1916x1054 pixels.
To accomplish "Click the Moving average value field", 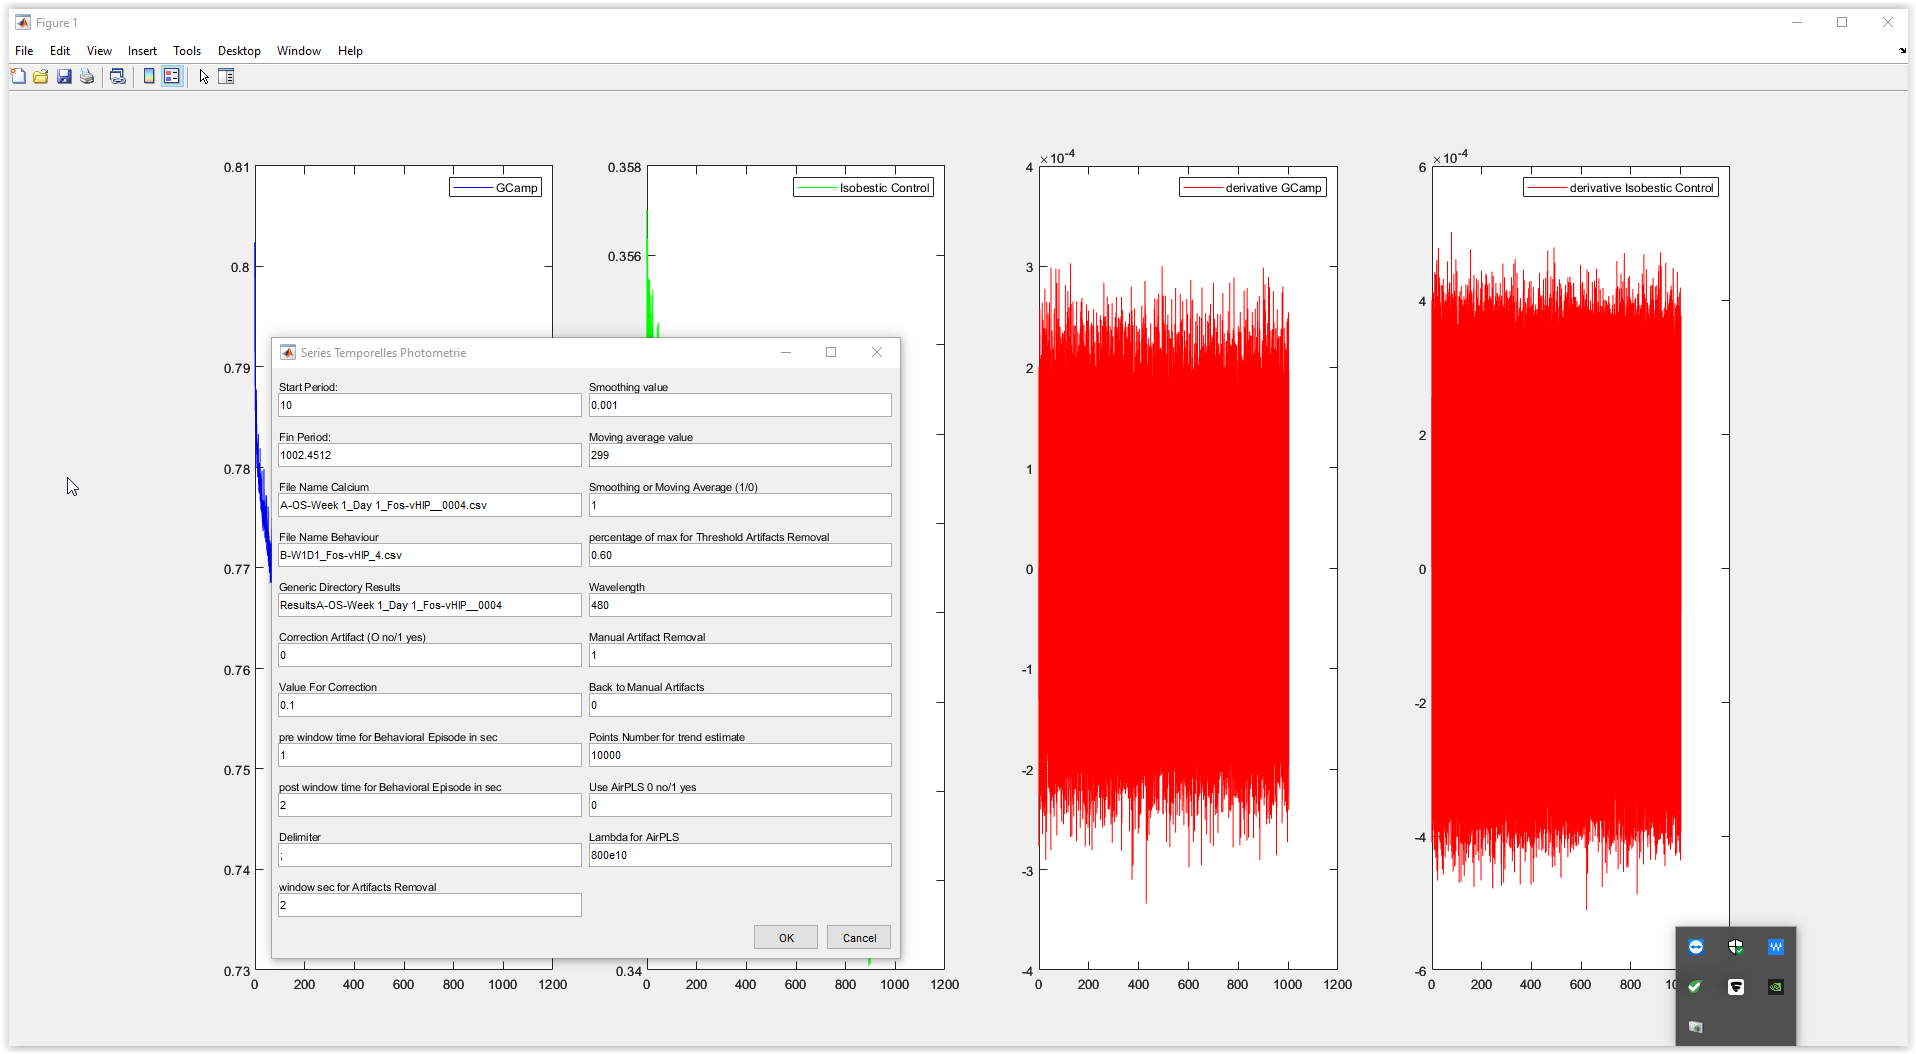I will 740,455.
